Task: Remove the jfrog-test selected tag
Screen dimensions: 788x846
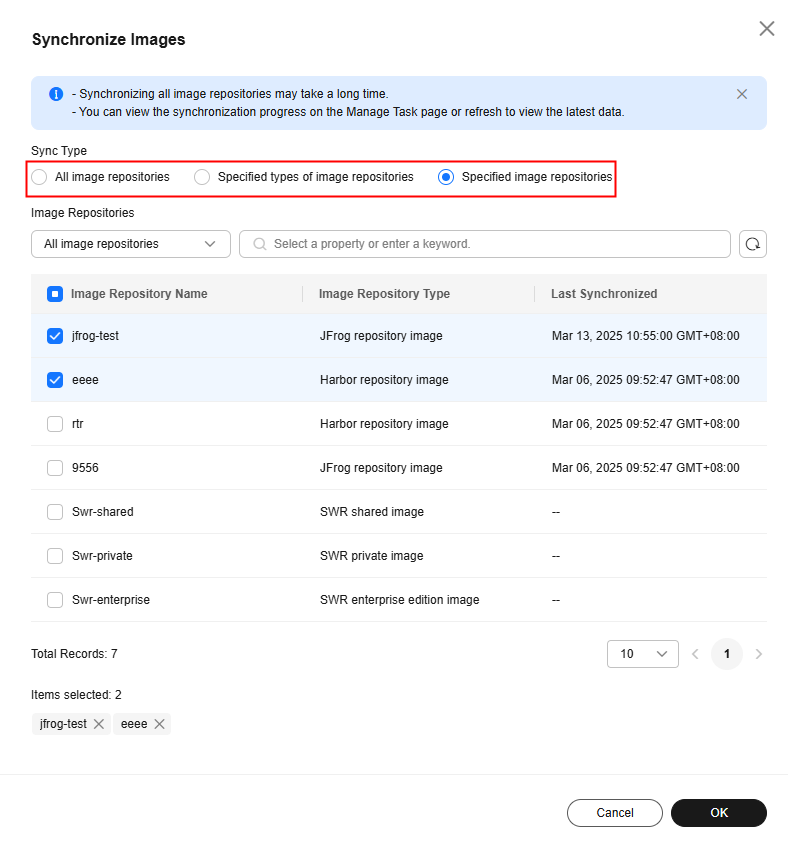Action: tap(99, 724)
